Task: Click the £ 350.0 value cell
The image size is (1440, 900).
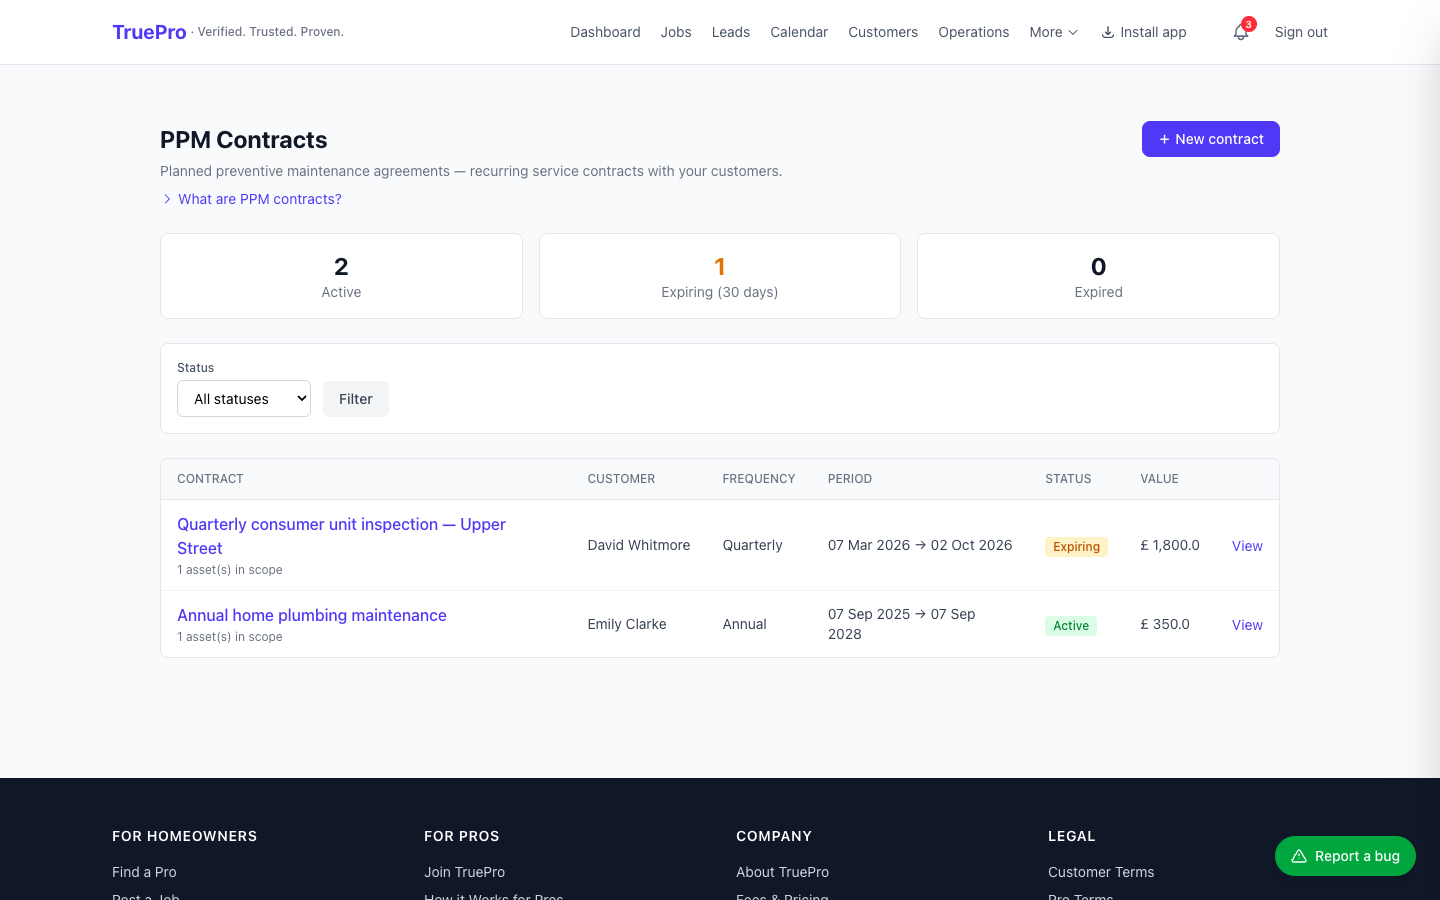Action: click(1165, 624)
